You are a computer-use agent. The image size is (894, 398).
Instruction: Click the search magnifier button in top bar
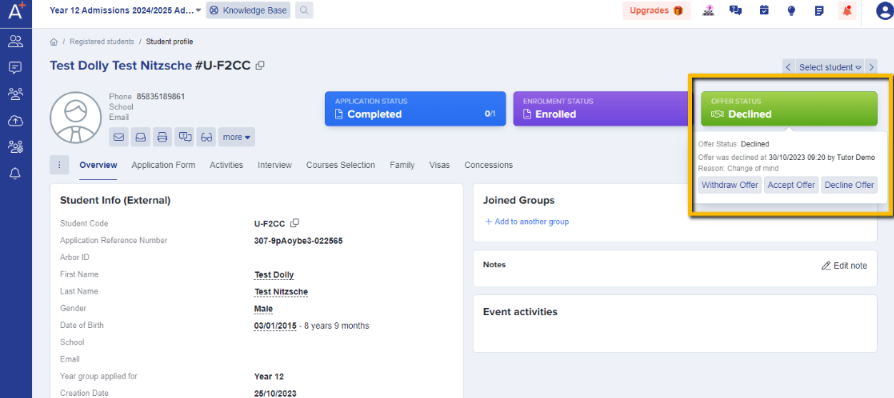(304, 10)
